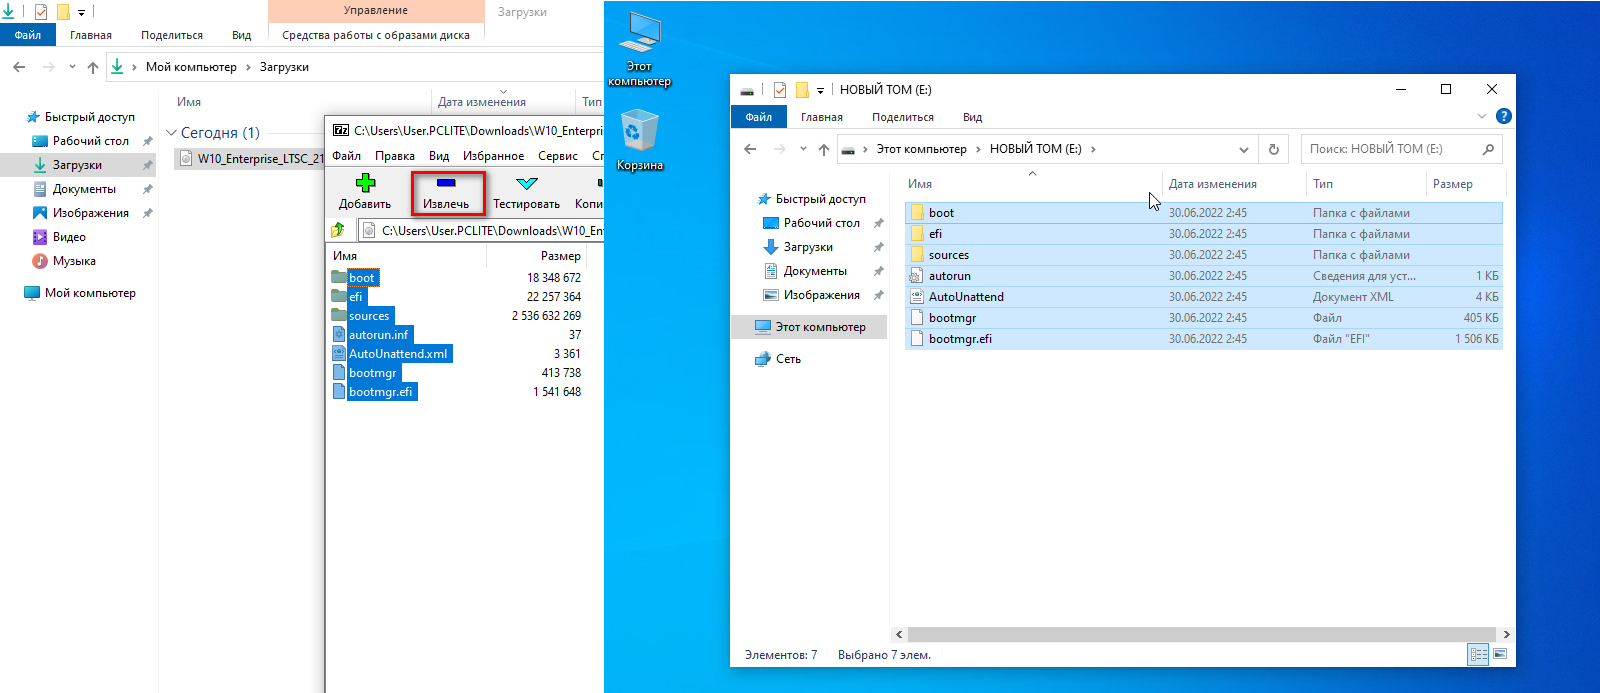This screenshot has width=1600, height=693.
Task: Refresh the НОВЫЙ ТОМ (E:) folder view
Action: (x=1273, y=150)
